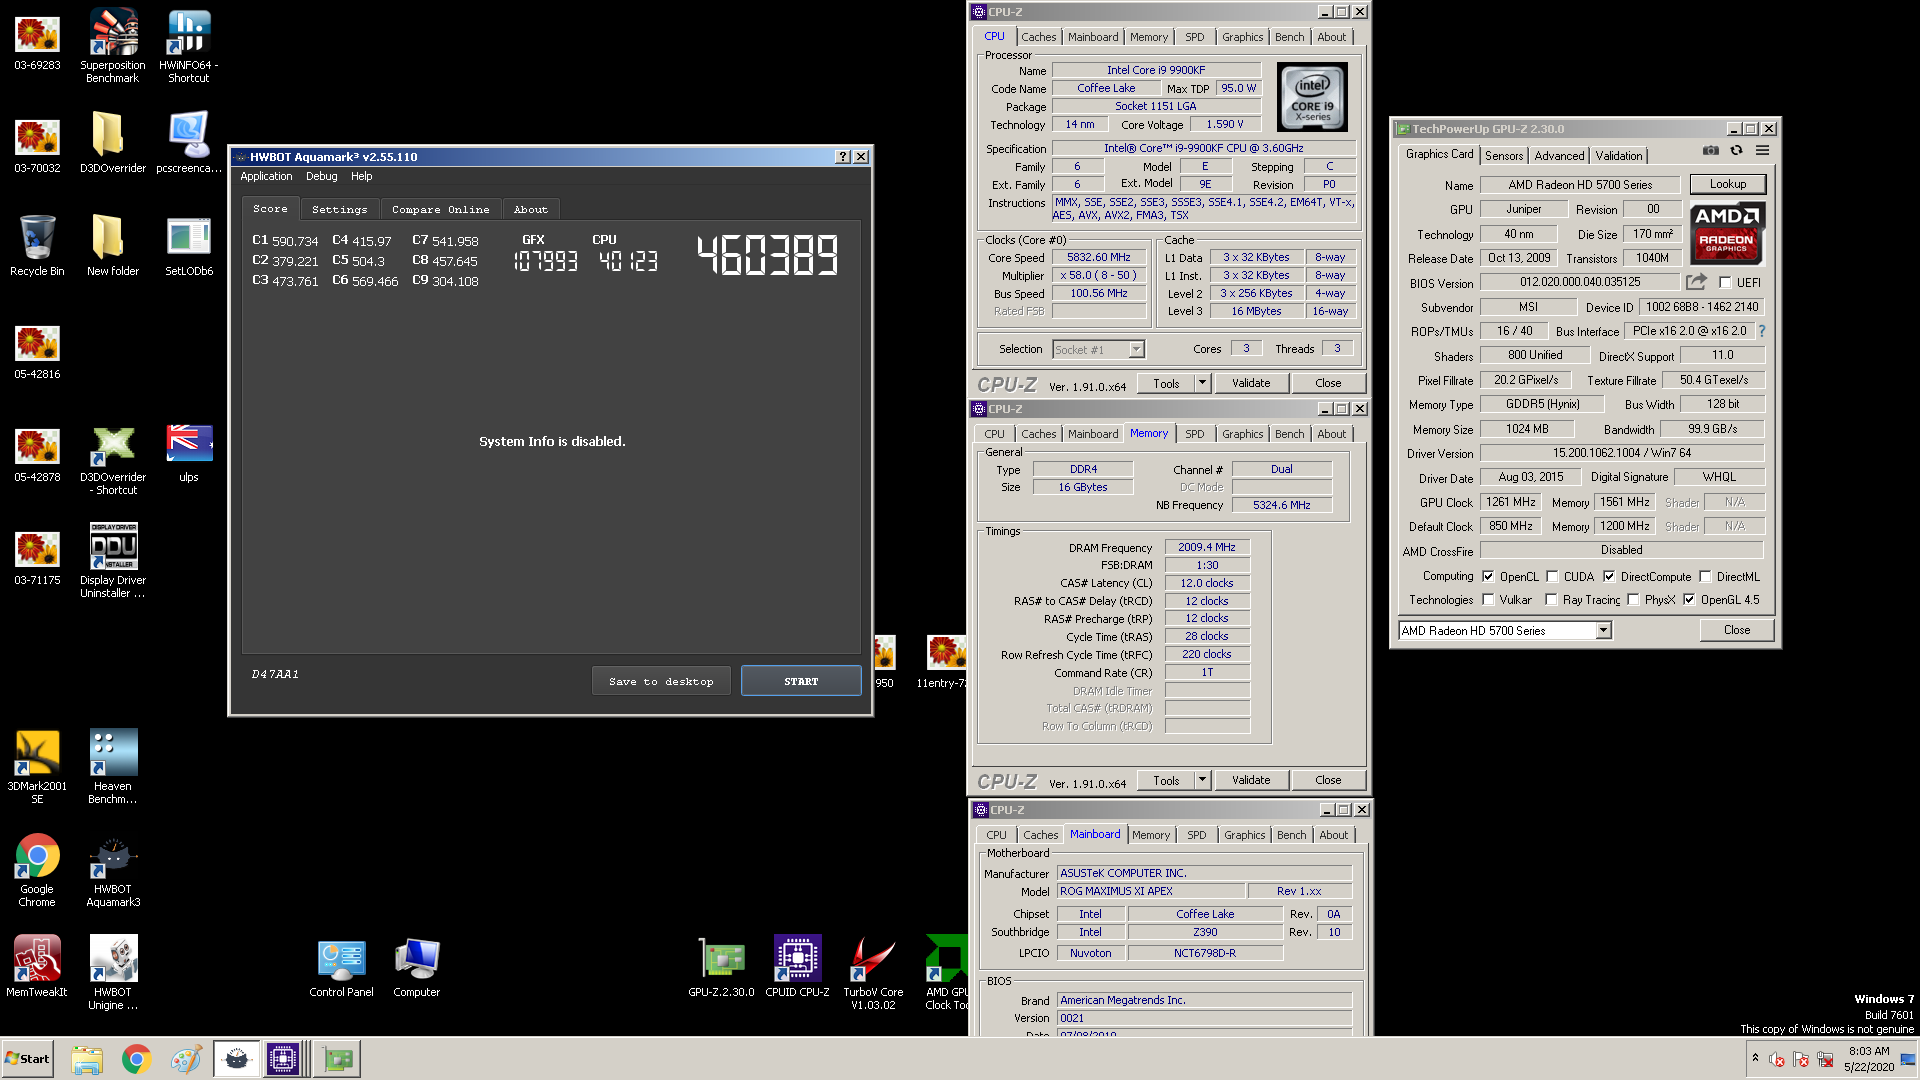Open Bench tab in CPU-Z Mainboard window
Image resolution: width=1920 pixels, height=1080 pixels.
click(1291, 835)
